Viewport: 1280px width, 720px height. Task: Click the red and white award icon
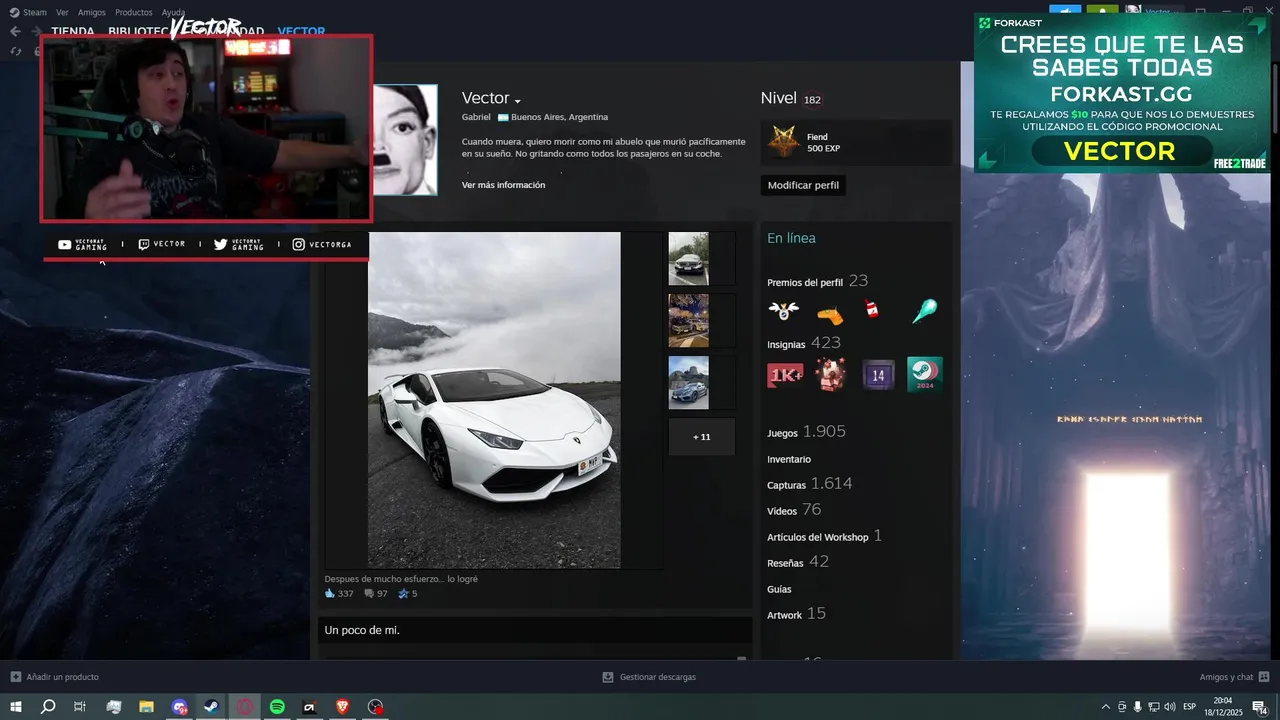pyautogui.click(x=872, y=309)
